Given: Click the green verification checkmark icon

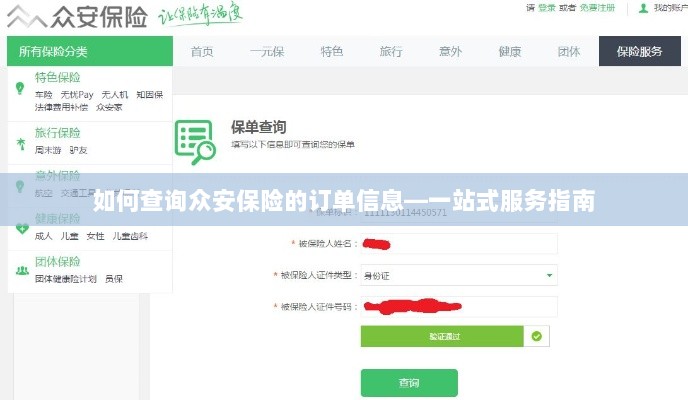Looking at the screenshot, I should (x=536, y=336).
